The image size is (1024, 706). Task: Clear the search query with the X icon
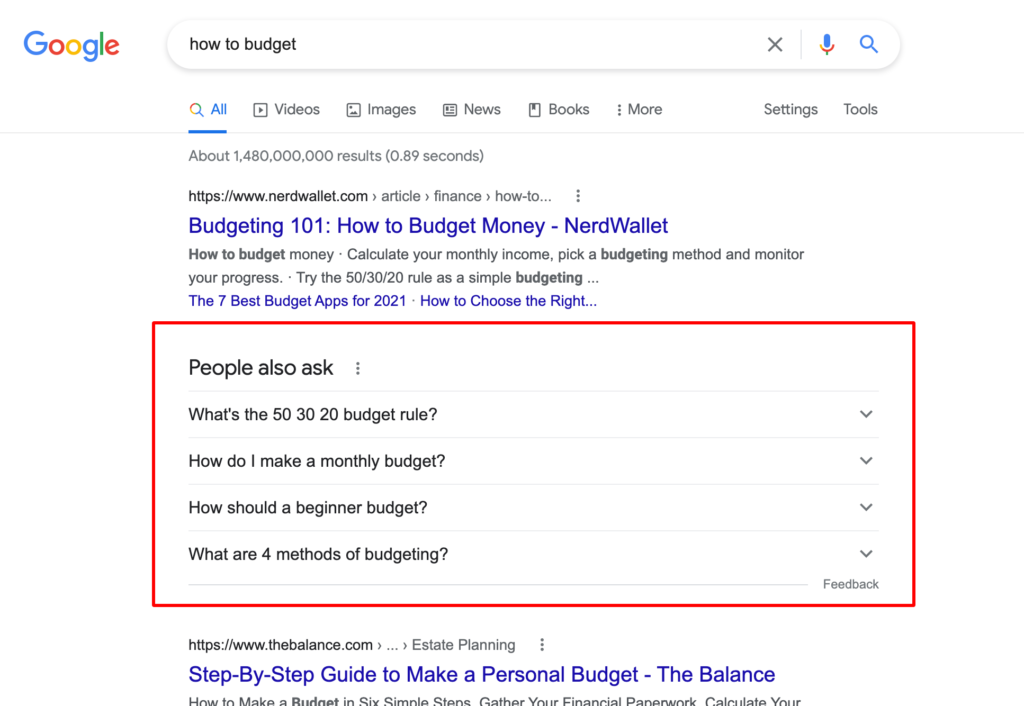(775, 44)
